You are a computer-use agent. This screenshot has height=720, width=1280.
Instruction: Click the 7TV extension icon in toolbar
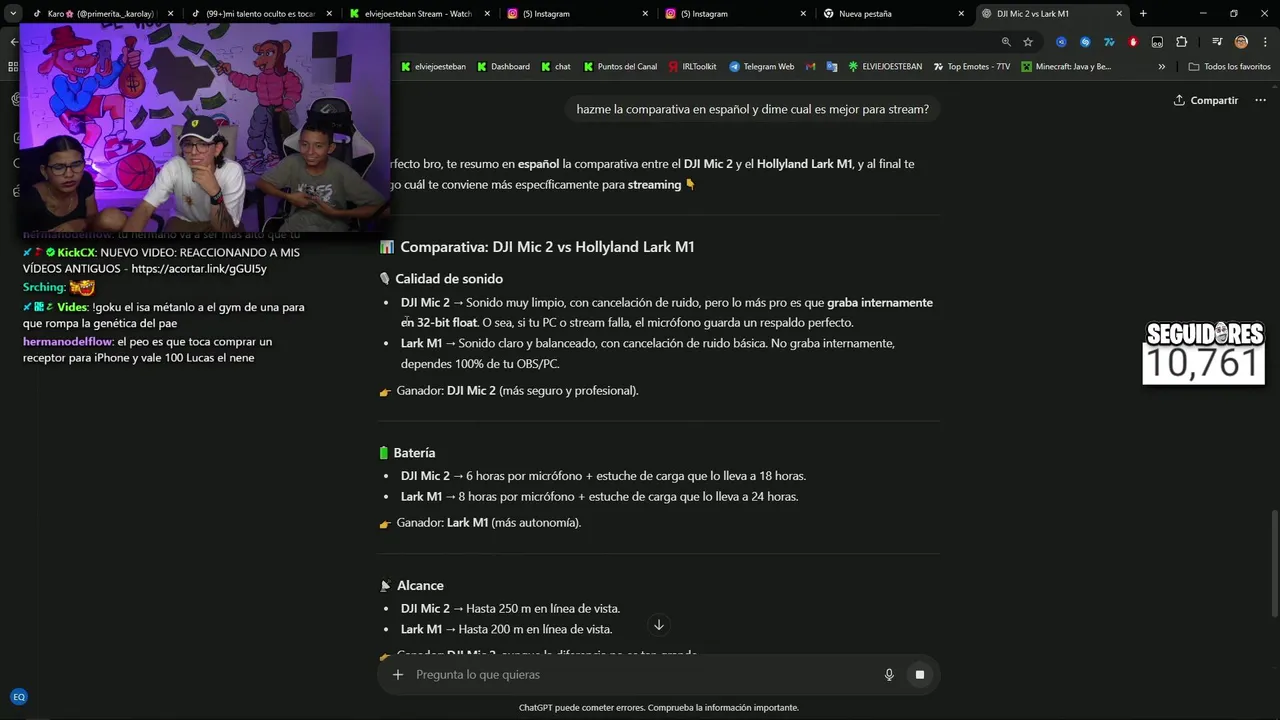[x=1109, y=42]
